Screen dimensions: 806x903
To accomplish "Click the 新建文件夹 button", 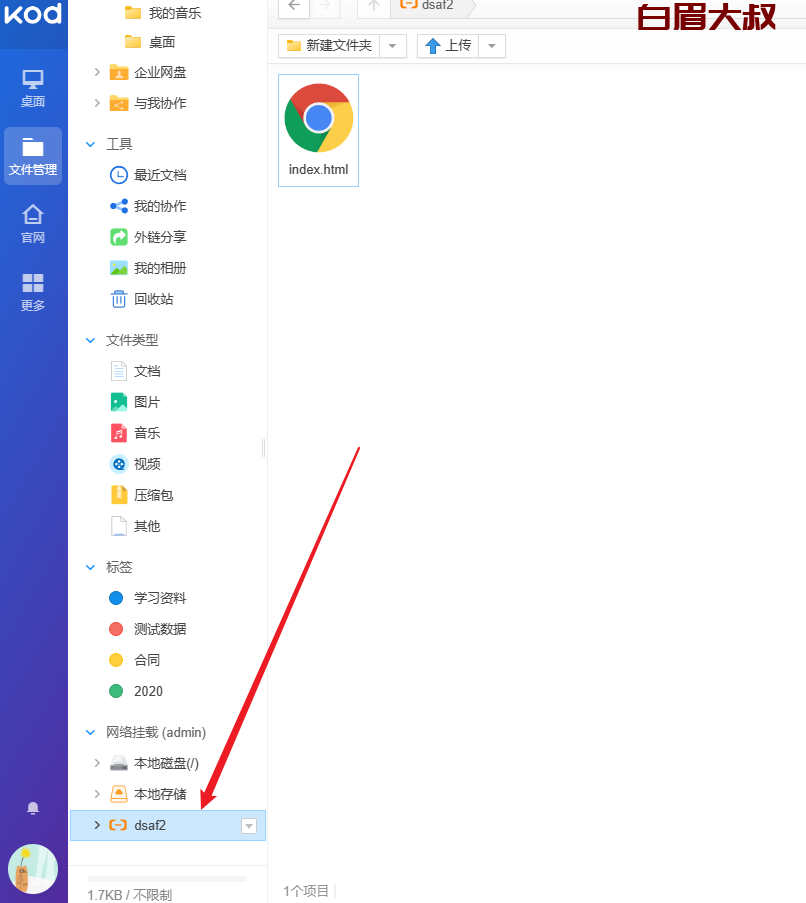I will 329,46.
